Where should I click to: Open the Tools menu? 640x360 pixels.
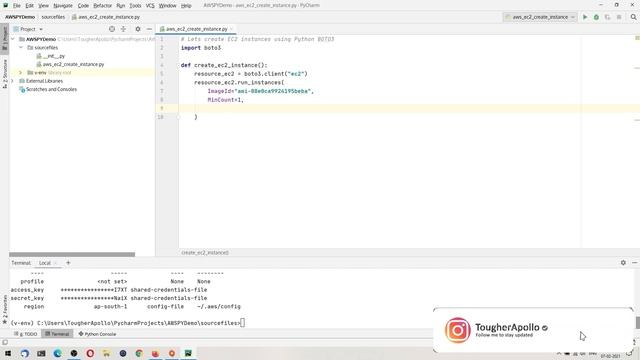click(x=135, y=6)
